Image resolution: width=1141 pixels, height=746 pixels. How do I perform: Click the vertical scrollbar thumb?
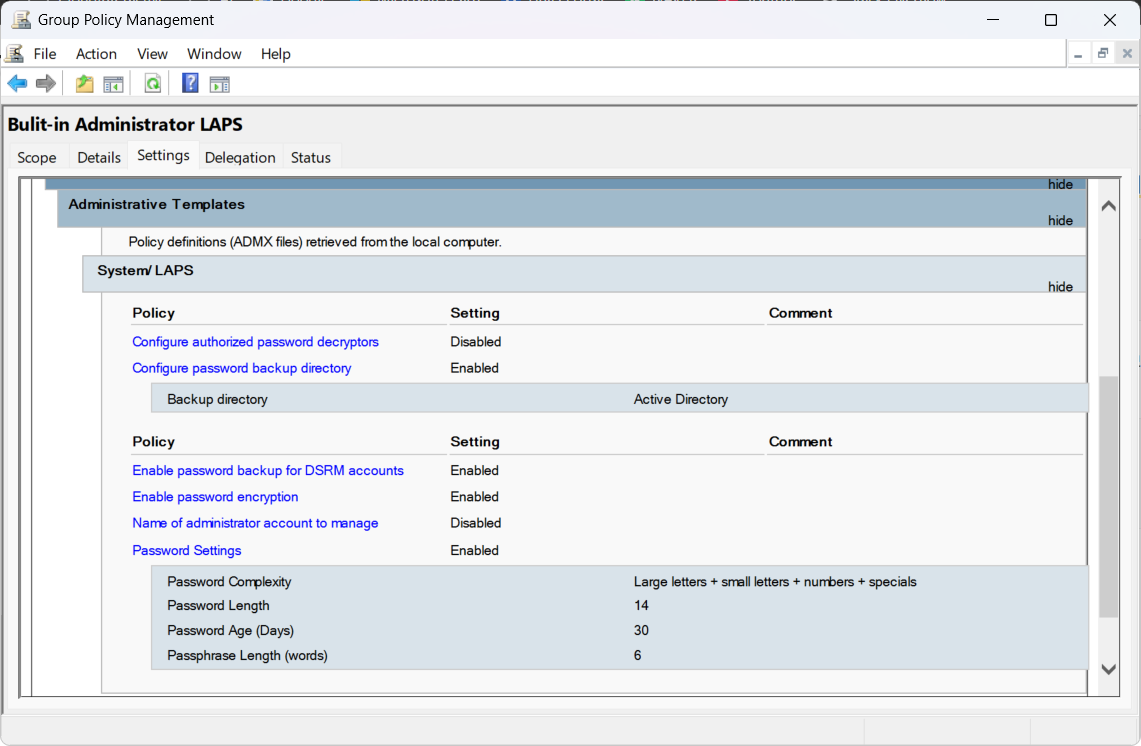[x=1108, y=496]
